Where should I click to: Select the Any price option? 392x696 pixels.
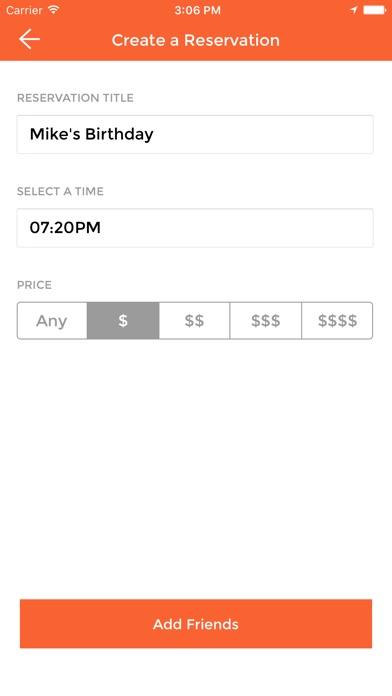[52, 320]
